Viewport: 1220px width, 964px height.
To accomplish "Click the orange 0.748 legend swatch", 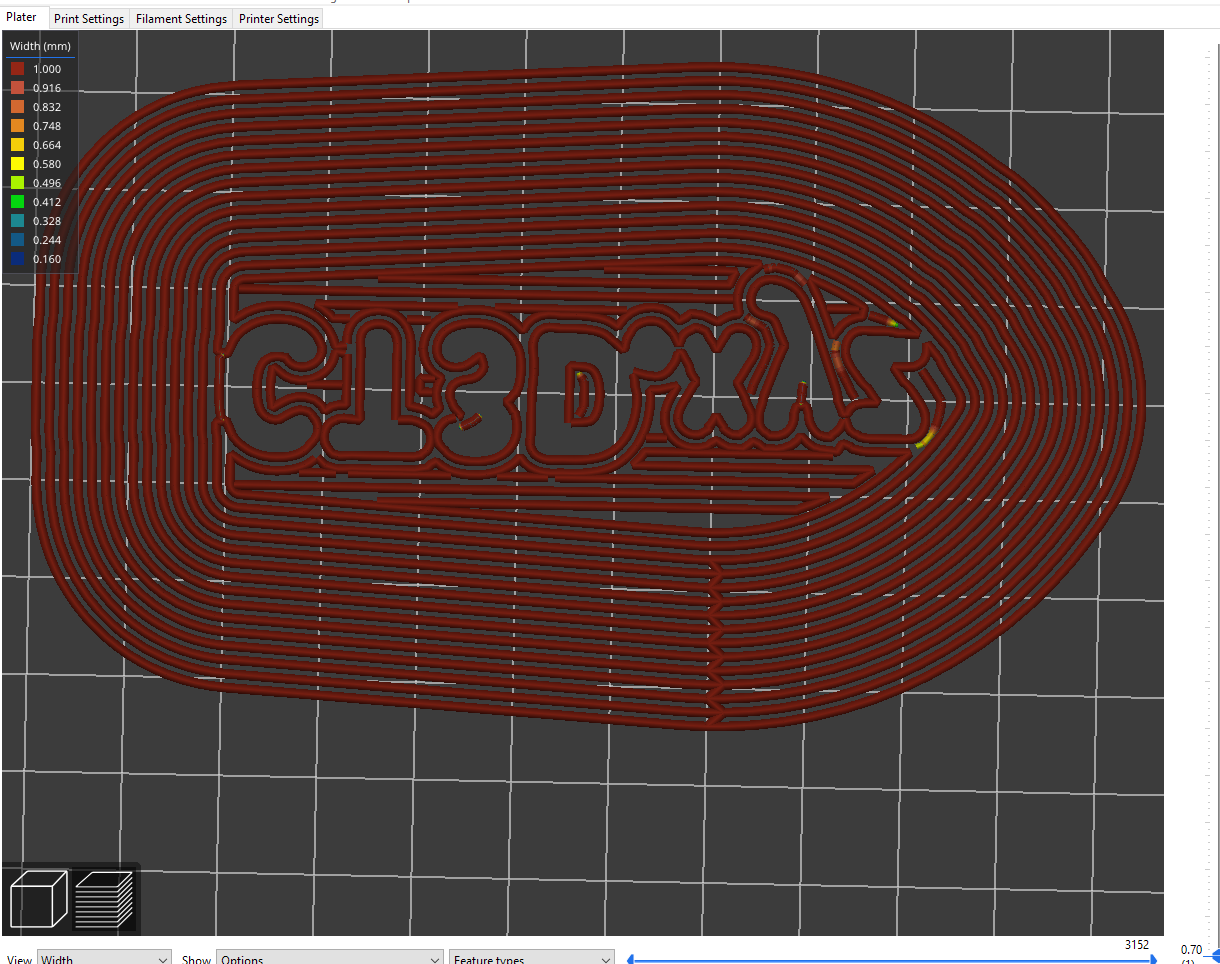I will 18,126.
